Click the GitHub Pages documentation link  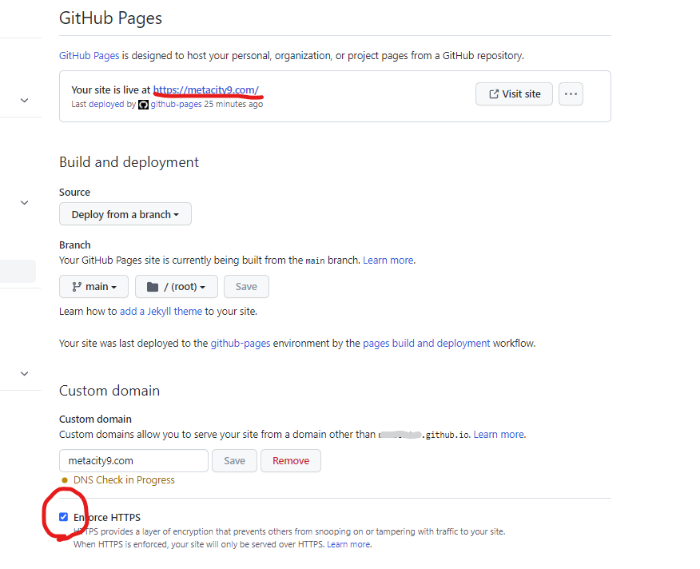[87, 56]
